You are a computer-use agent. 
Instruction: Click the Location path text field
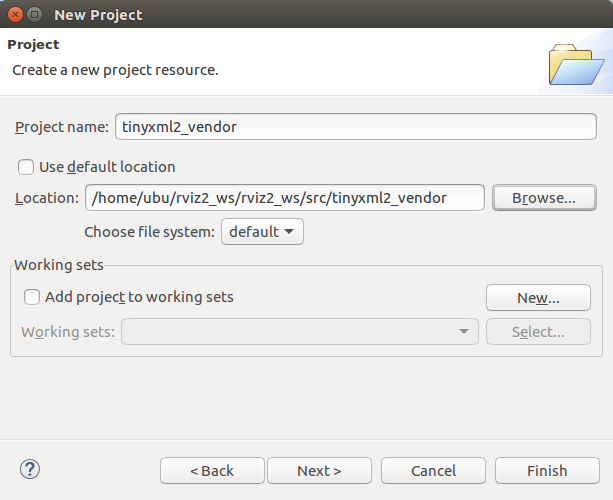[x=285, y=198]
